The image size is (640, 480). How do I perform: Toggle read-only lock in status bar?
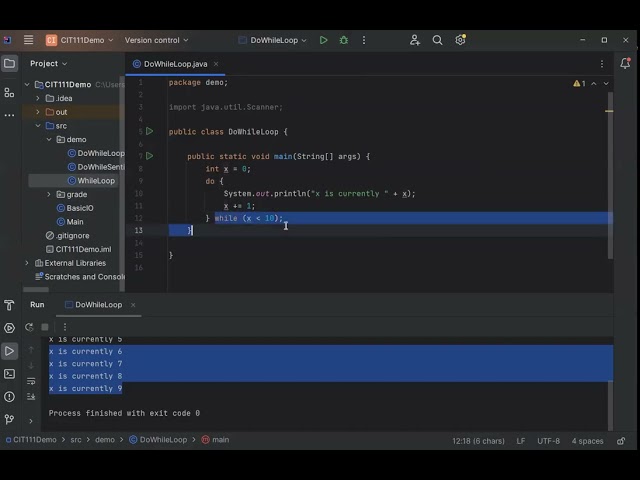tap(621, 441)
